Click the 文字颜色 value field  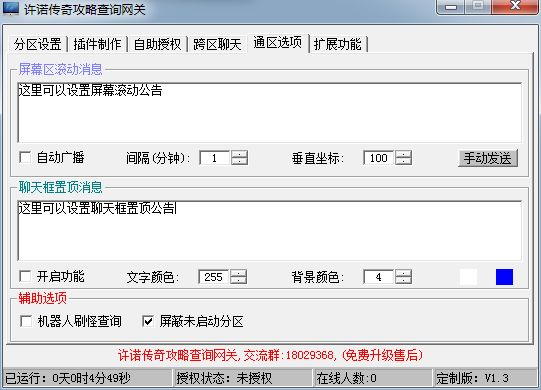click(214, 277)
